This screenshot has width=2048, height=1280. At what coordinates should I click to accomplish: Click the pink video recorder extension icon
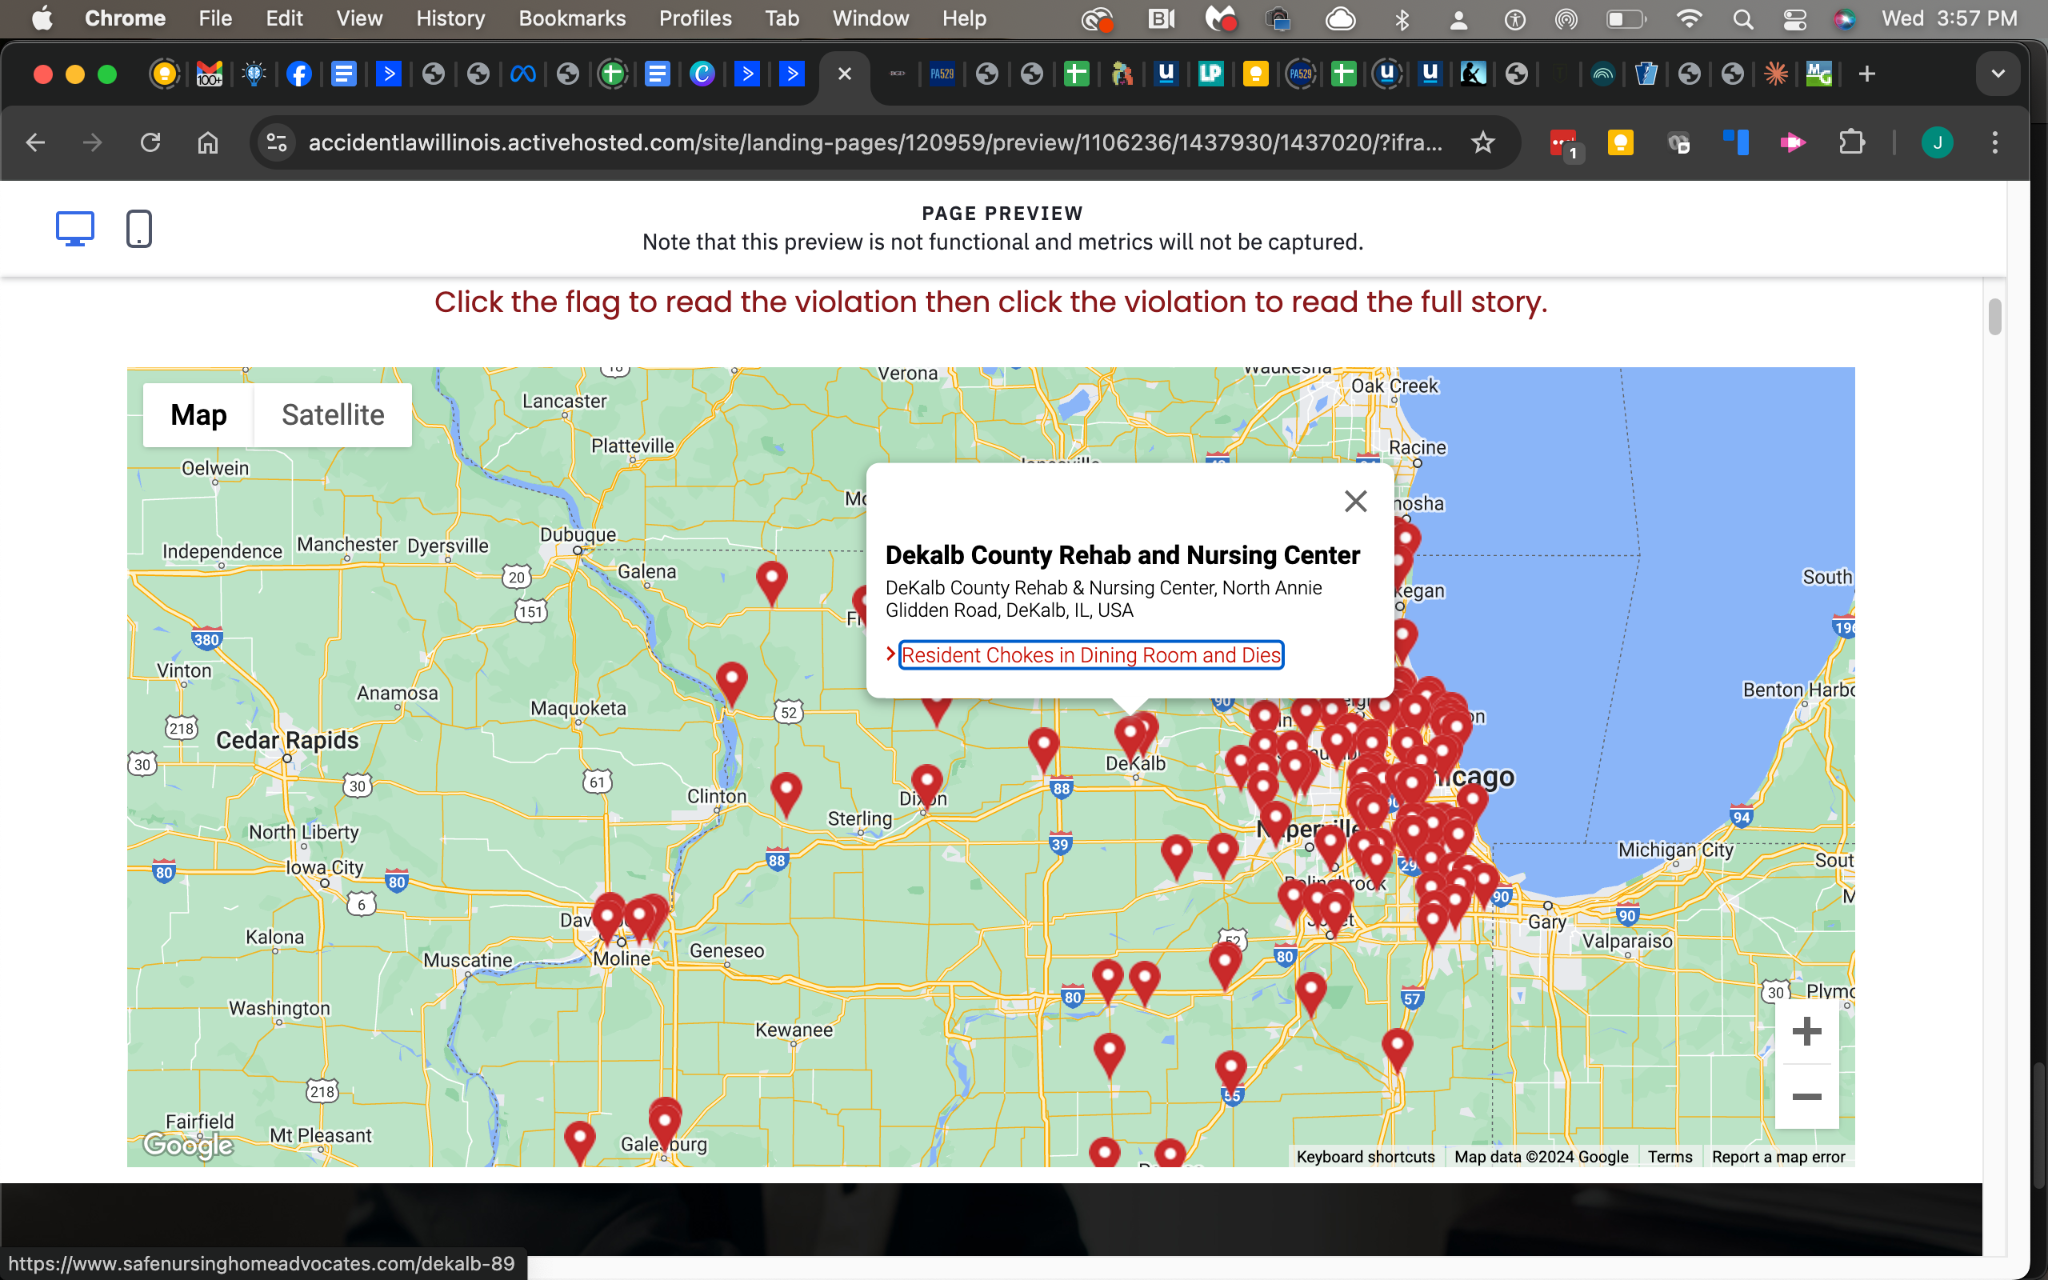tap(1793, 143)
